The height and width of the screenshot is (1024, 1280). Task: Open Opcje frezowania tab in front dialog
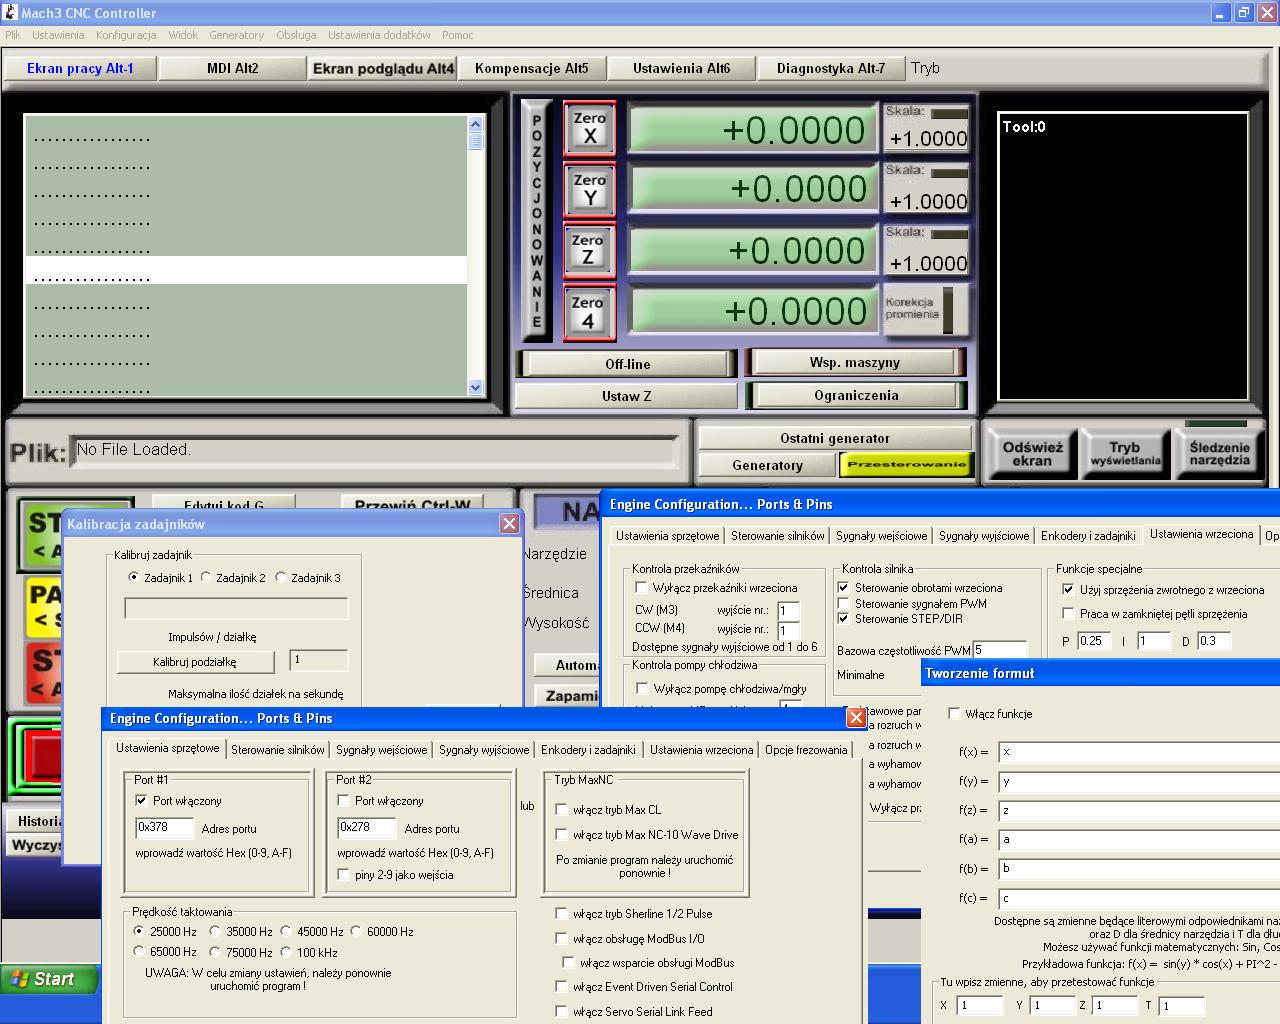pos(806,749)
